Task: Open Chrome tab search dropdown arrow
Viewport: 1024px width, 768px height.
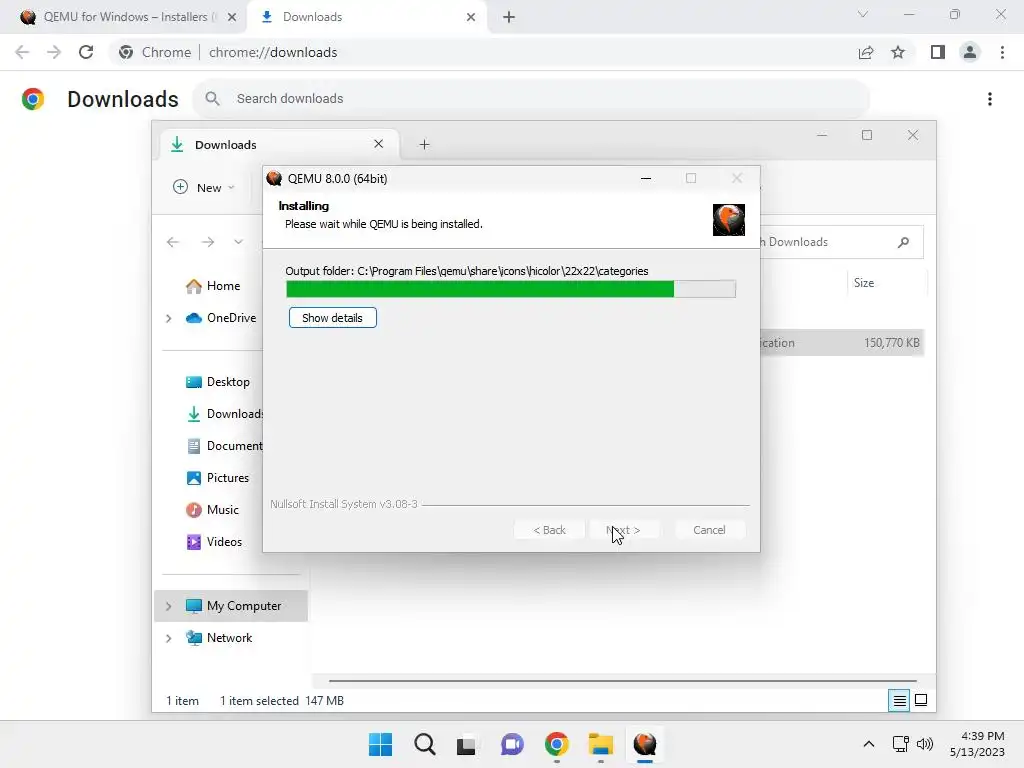Action: (863, 14)
